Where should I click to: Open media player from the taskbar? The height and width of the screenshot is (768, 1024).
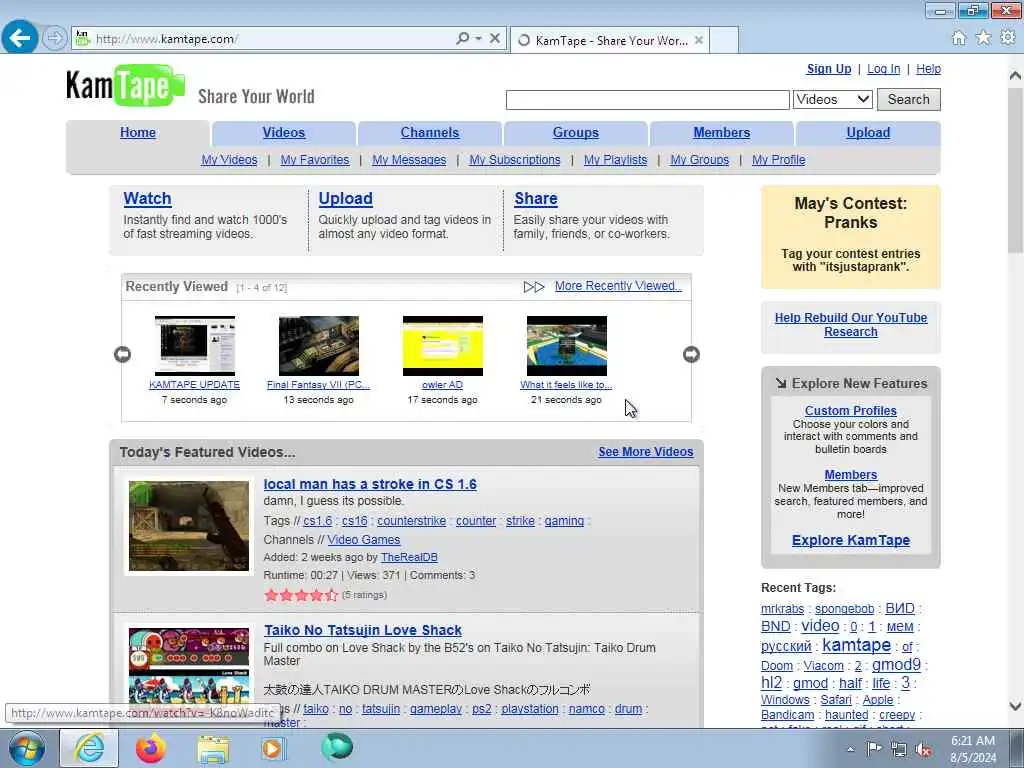pos(272,748)
